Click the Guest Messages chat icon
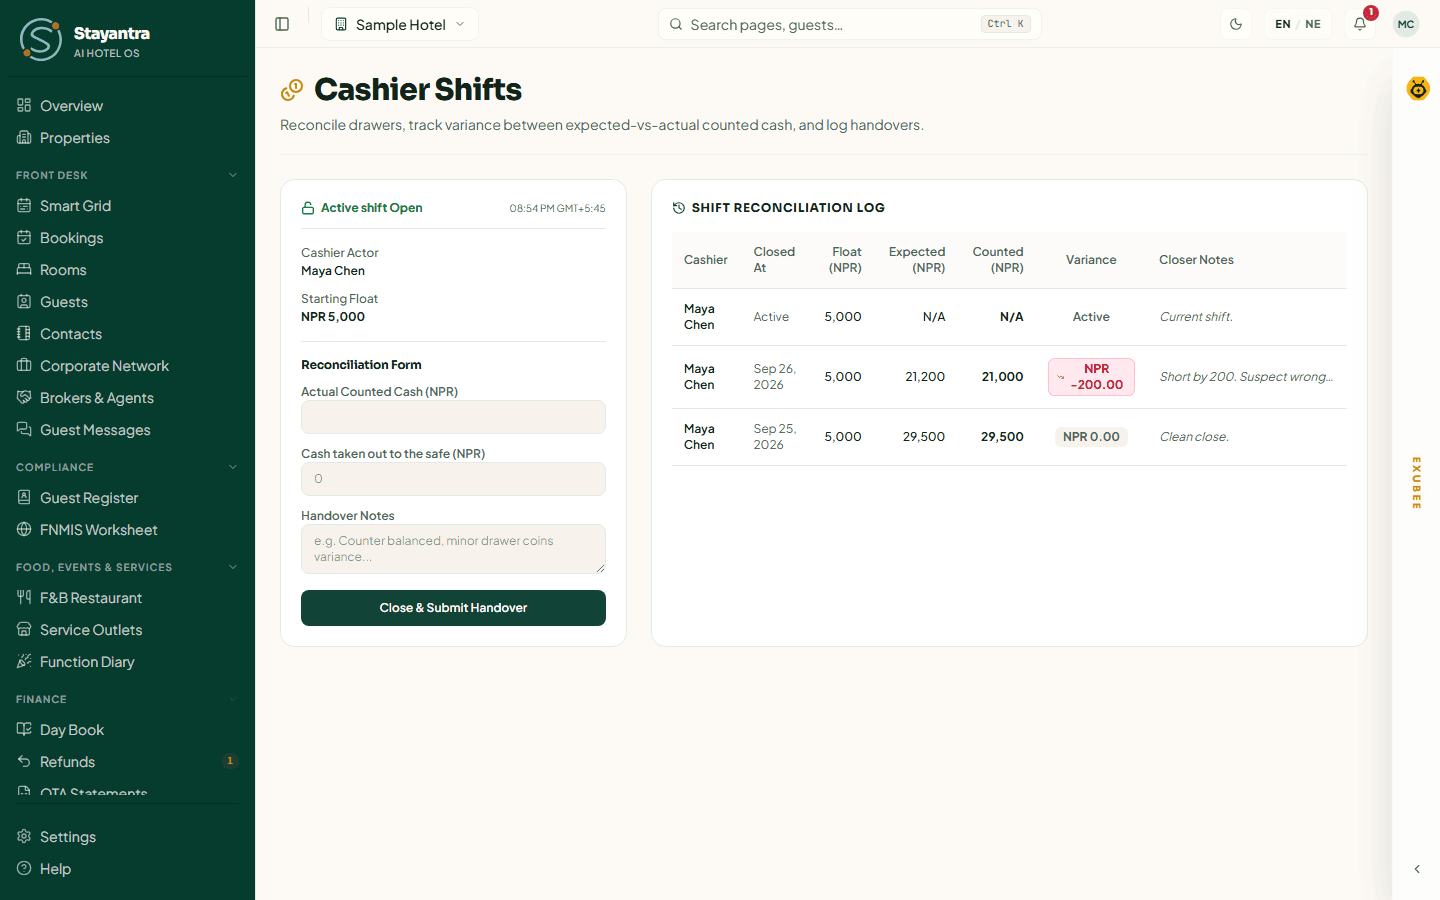Image resolution: width=1440 pixels, height=900 pixels. pyautogui.click(x=24, y=429)
